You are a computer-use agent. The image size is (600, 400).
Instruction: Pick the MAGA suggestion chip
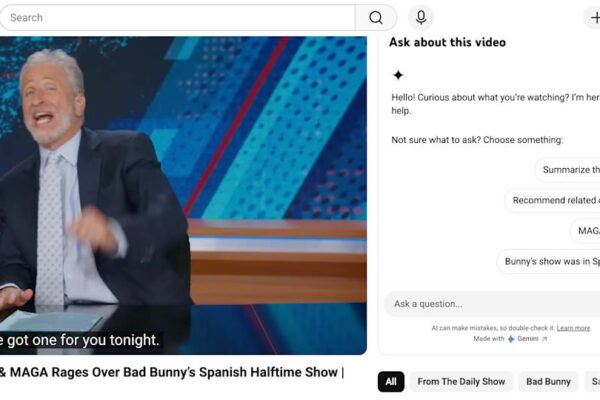586,231
